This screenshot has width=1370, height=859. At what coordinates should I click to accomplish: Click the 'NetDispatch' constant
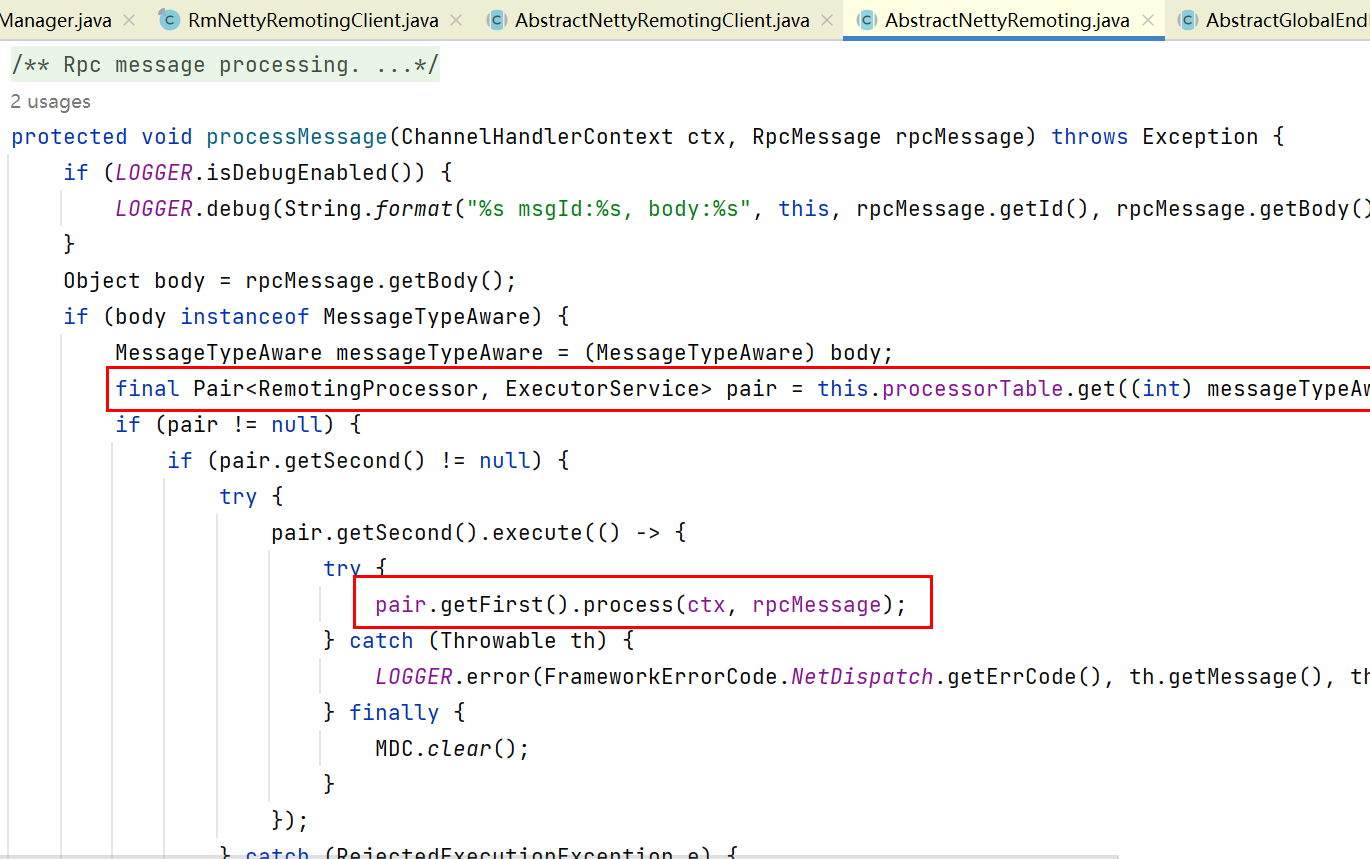(862, 677)
